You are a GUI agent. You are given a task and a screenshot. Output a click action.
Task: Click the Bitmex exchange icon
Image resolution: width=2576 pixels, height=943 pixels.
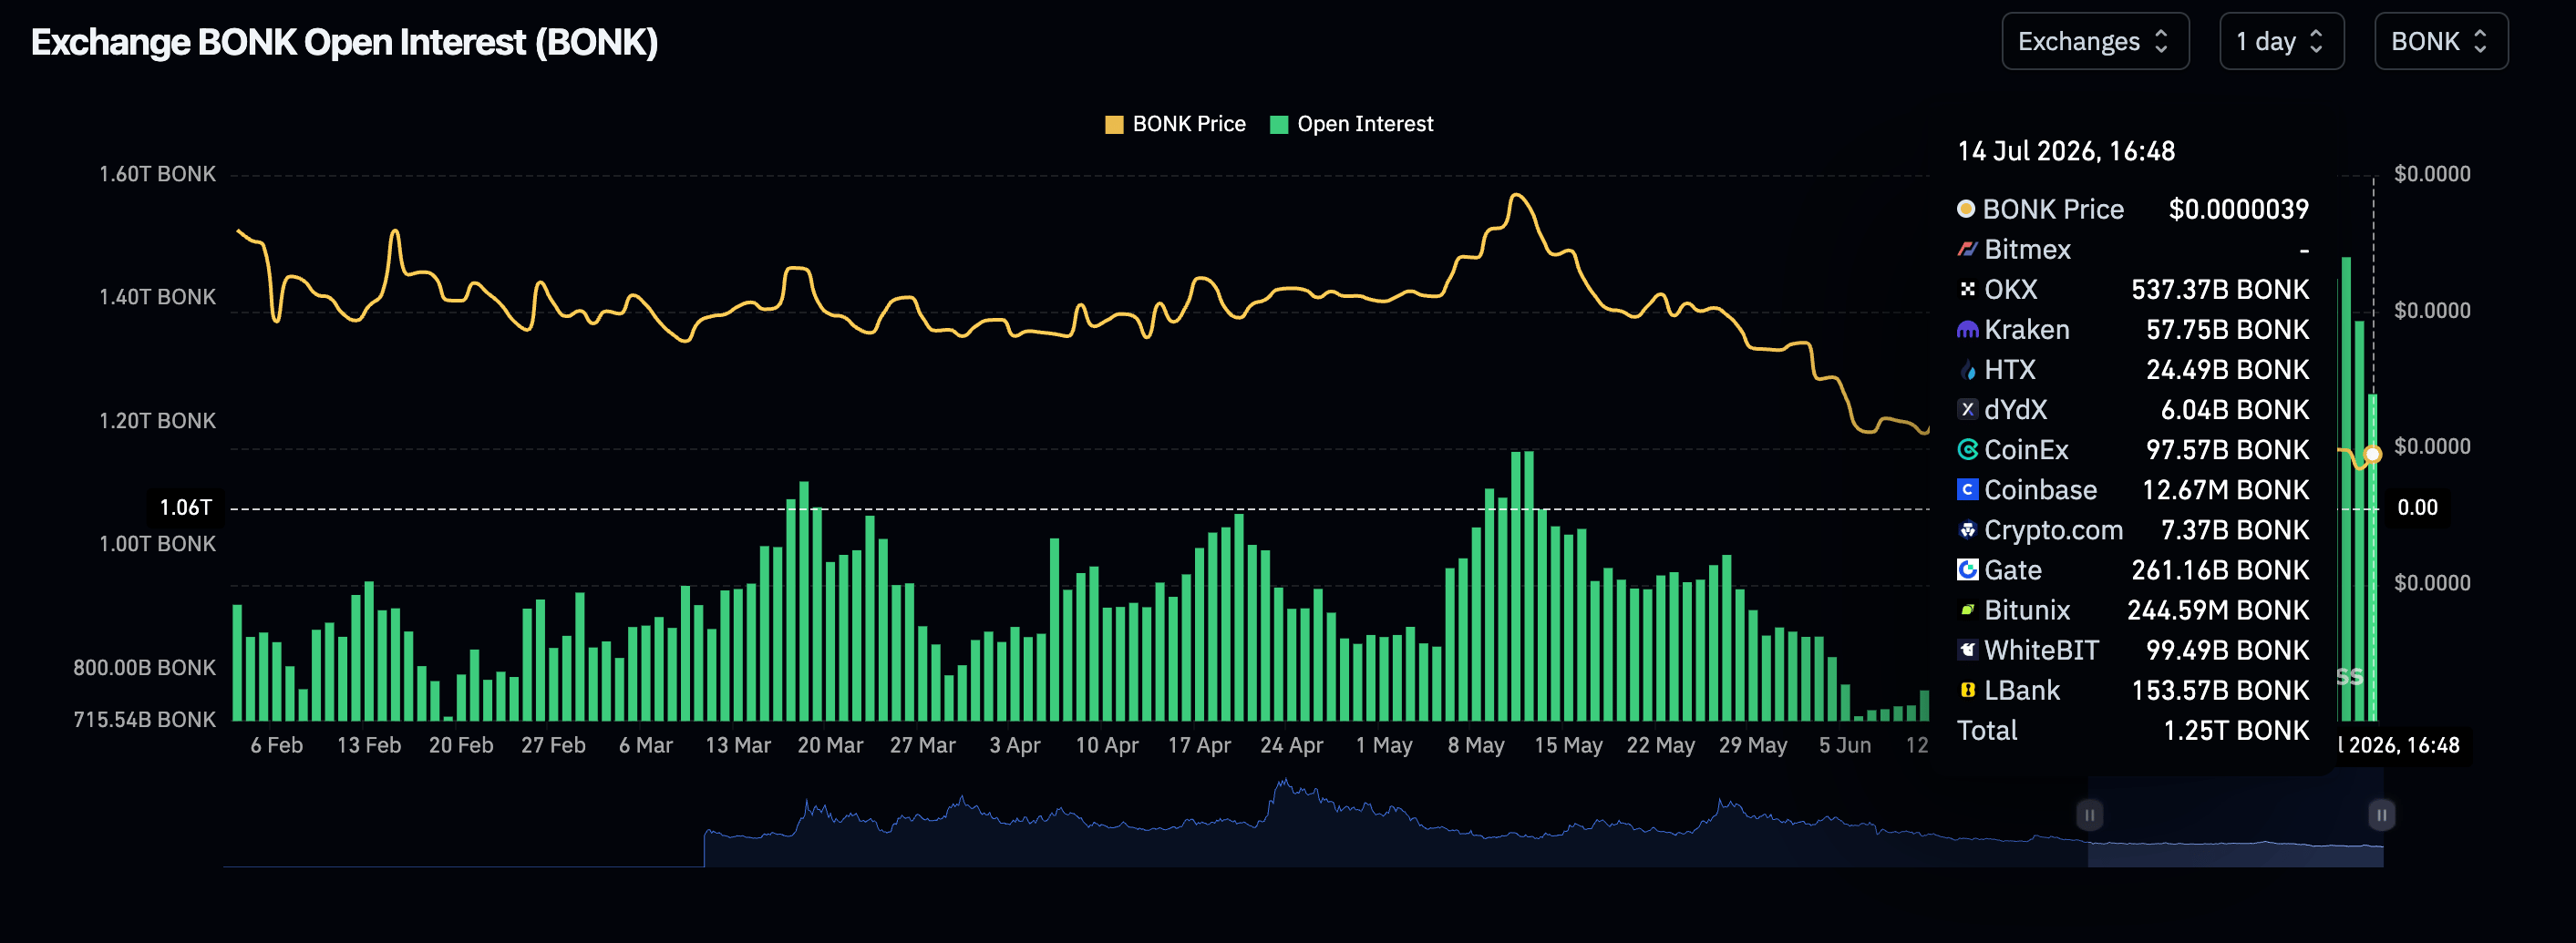(1967, 249)
